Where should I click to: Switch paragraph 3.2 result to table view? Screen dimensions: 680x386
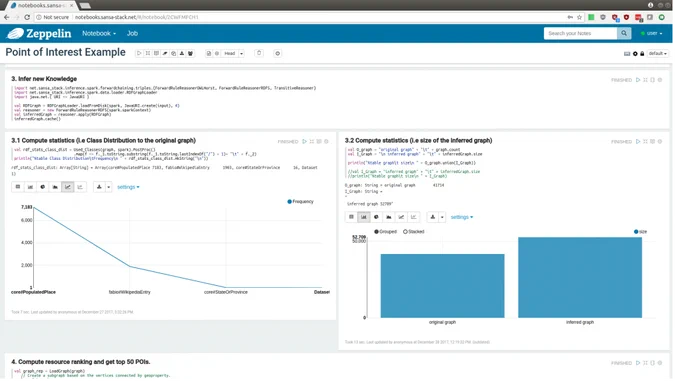tap(351, 217)
